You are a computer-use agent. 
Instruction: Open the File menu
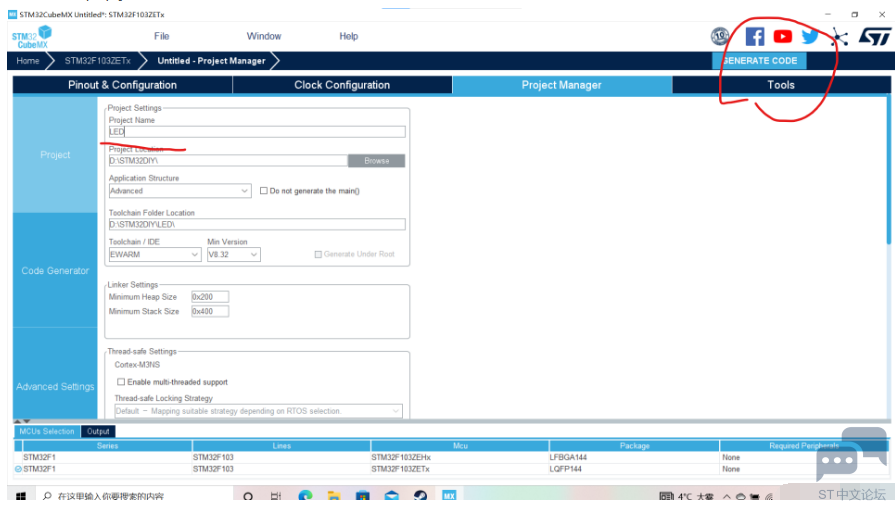(162, 36)
